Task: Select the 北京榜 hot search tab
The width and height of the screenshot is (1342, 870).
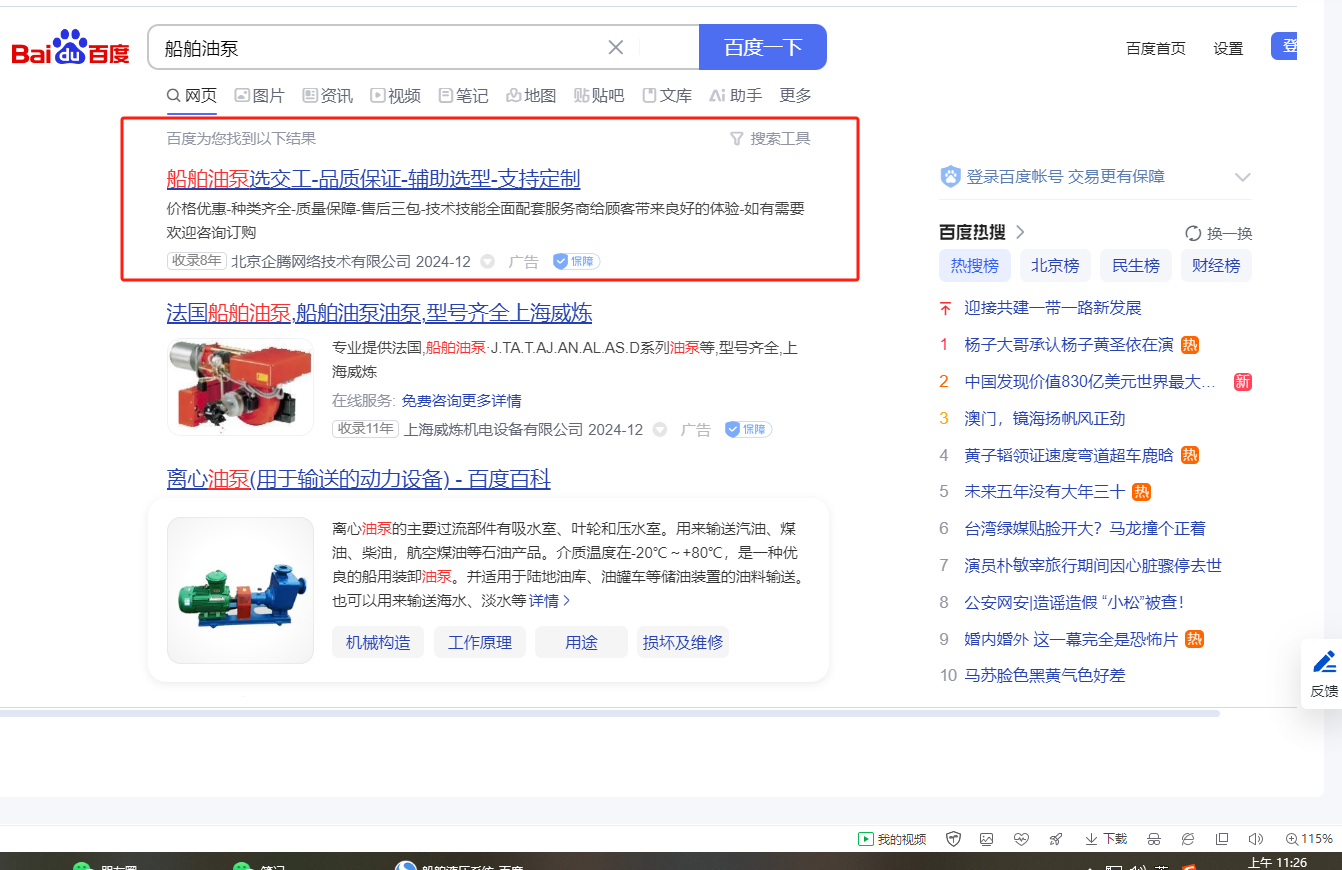Action: click(1055, 266)
